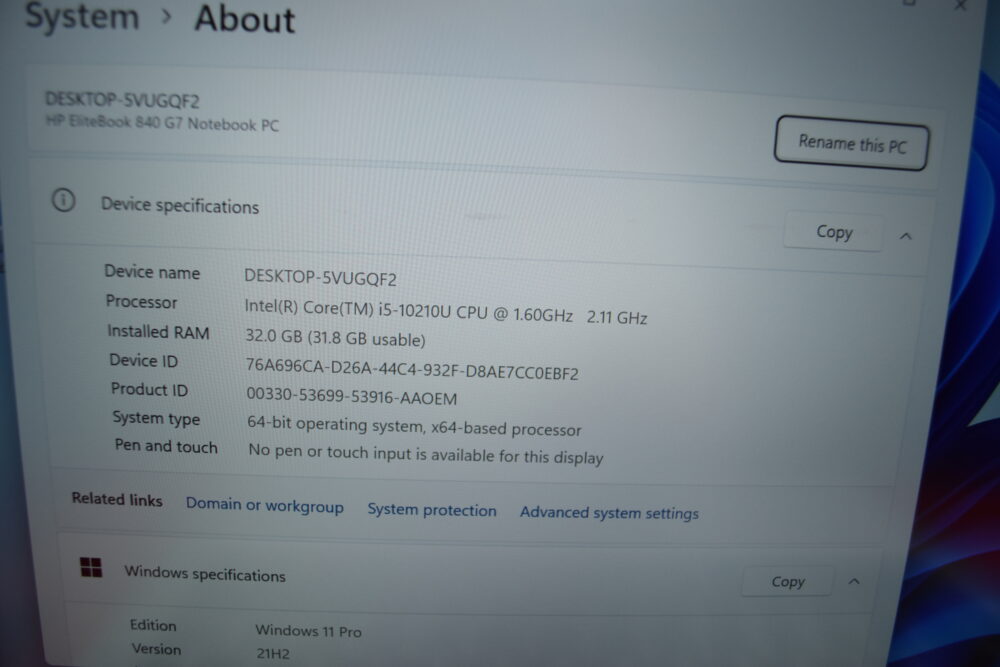Go back to System breadcrumb
Image resolution: width=1000 pixels, height=667 pixels.
pos(82,16)
